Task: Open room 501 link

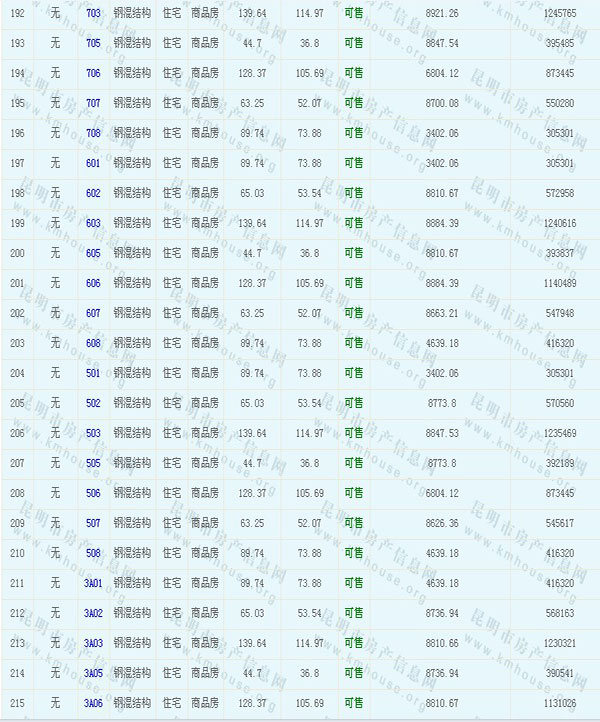Action: [93, 373]
